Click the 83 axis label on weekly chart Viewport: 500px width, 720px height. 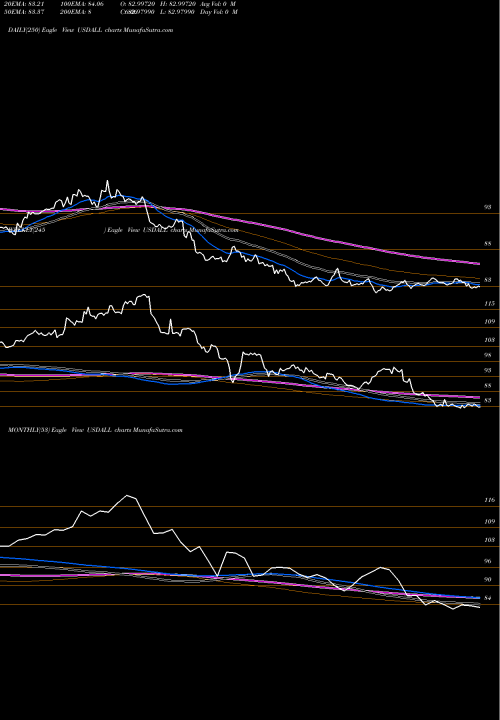[487, 400]
